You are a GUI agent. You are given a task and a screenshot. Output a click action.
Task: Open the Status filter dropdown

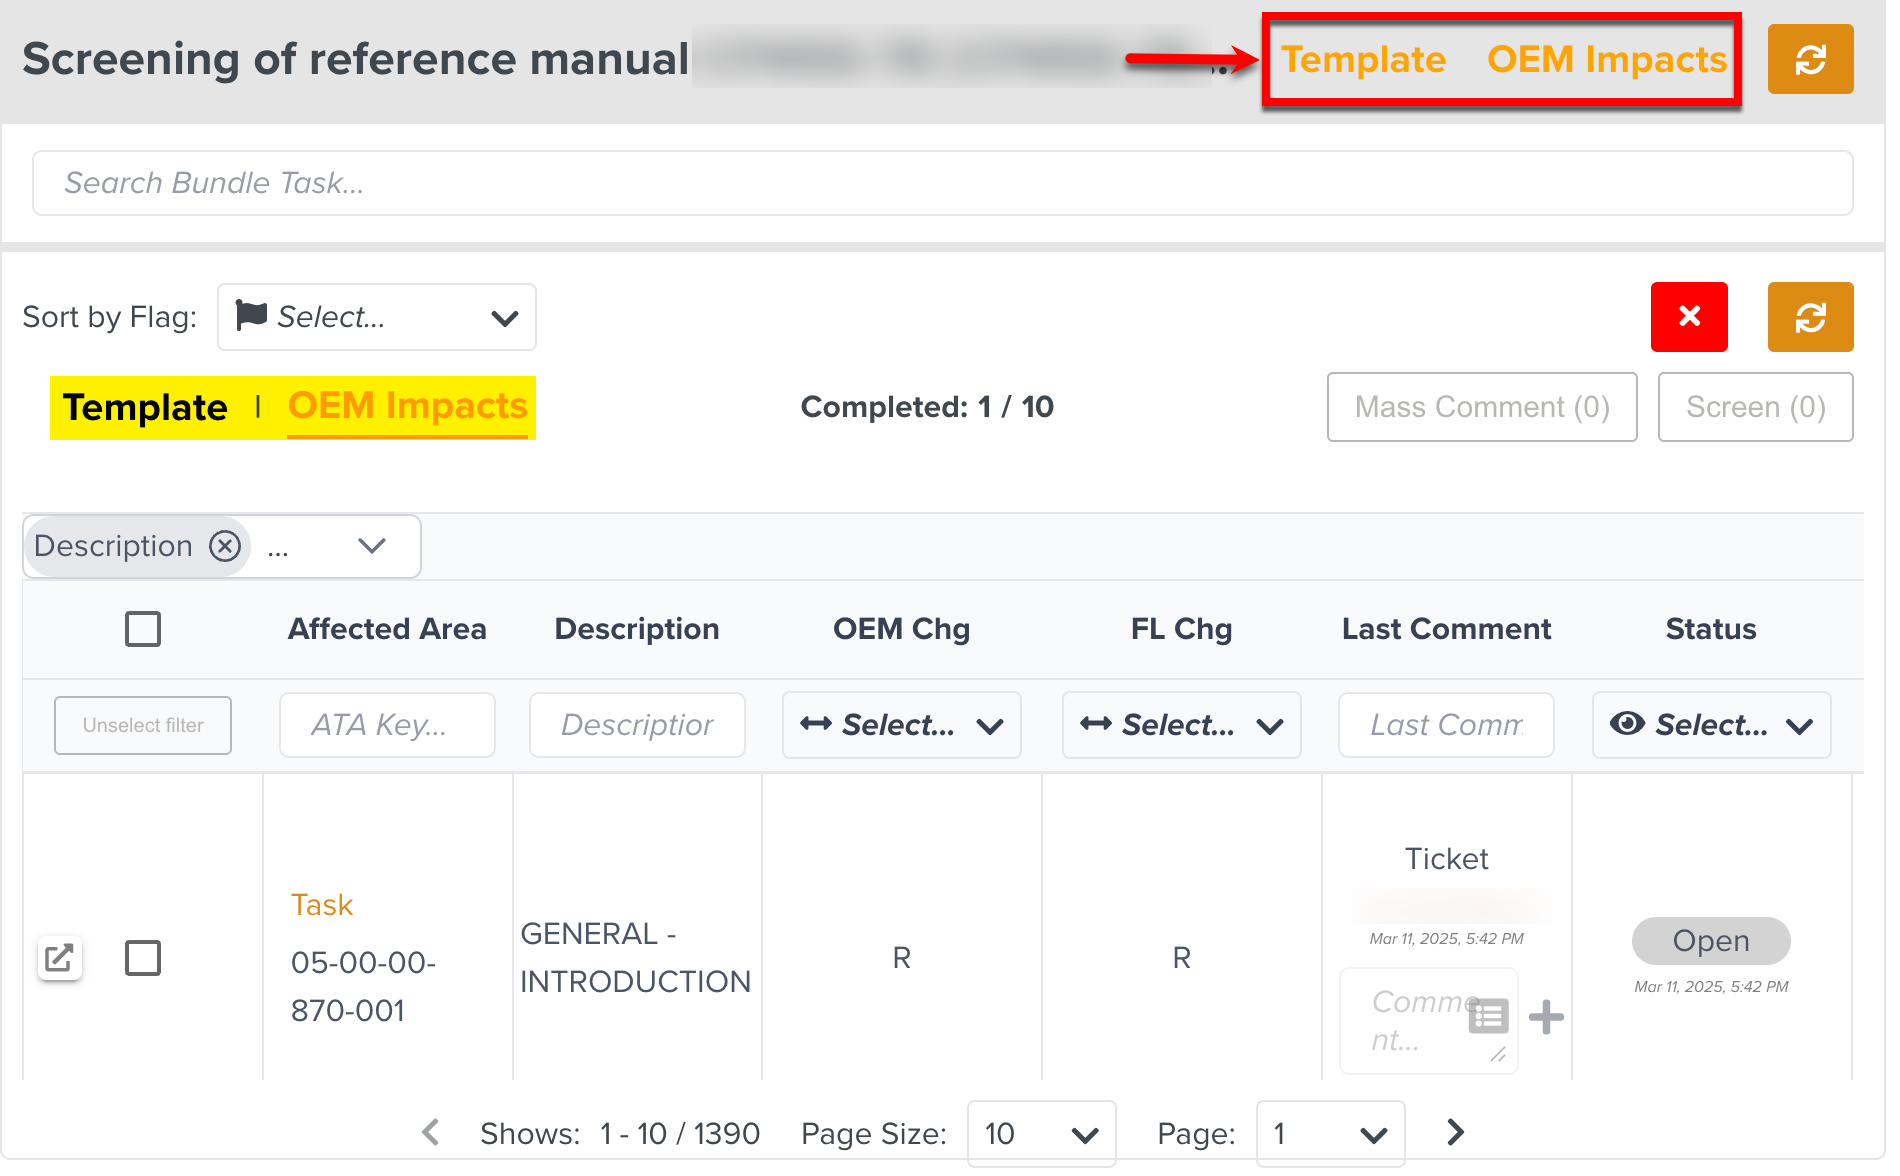(x=1710, y=725)
